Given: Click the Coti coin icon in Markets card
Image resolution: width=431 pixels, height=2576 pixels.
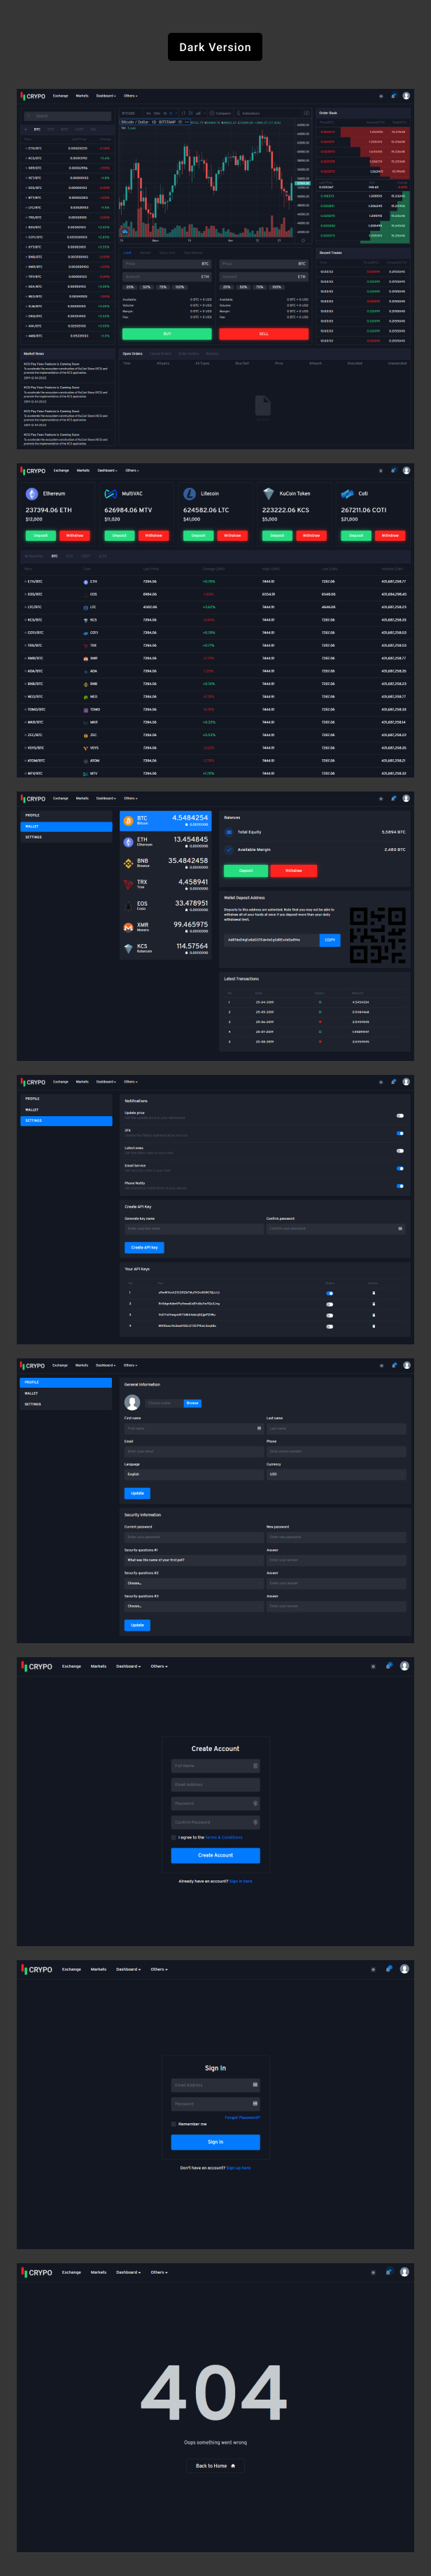Looking at the screenshot, I should pyautogui.click(x=347, y=494).
